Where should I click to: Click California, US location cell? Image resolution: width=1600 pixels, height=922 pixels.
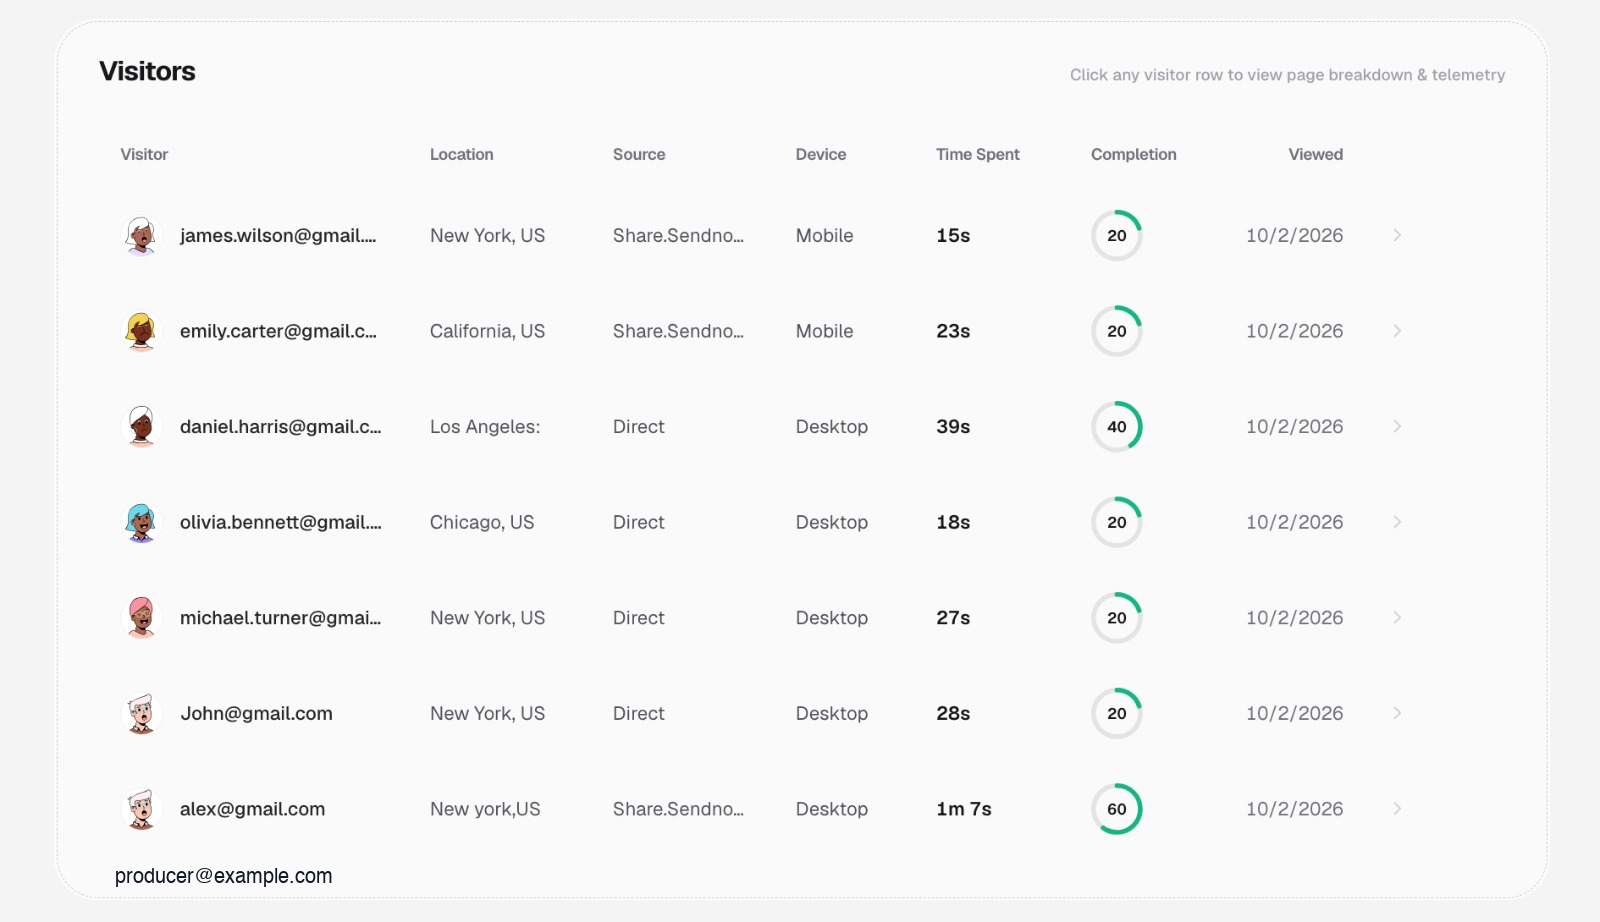(487, 331)
